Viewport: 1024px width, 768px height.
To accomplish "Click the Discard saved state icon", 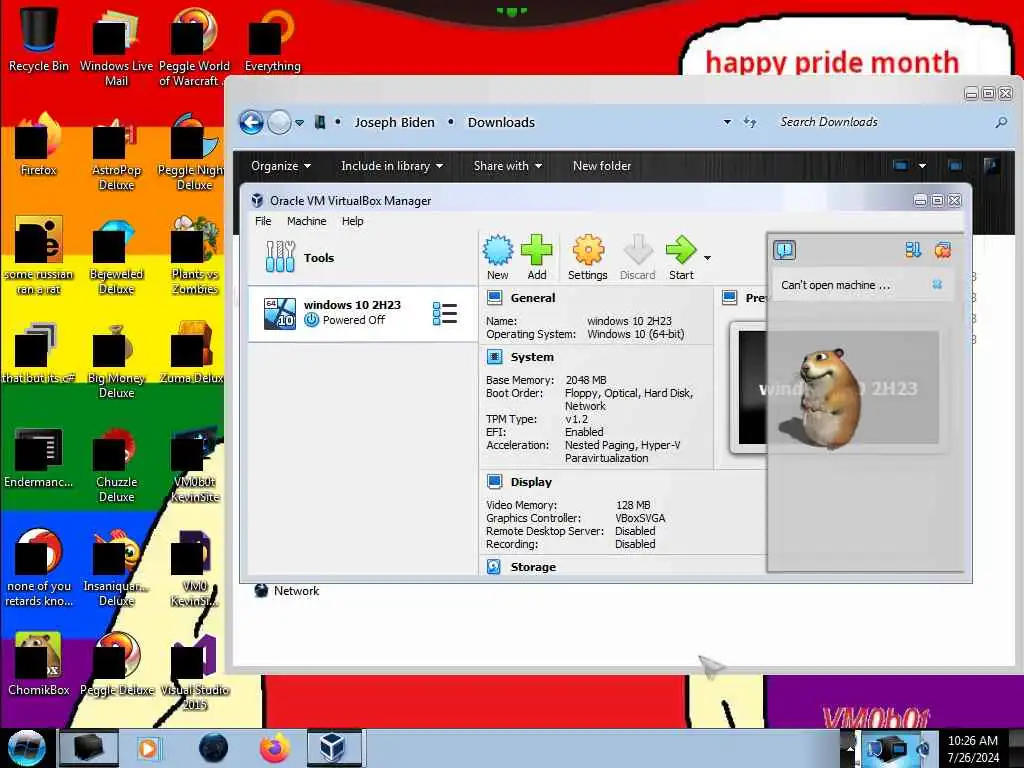I will pyautogui.click(x=637, y=257).
